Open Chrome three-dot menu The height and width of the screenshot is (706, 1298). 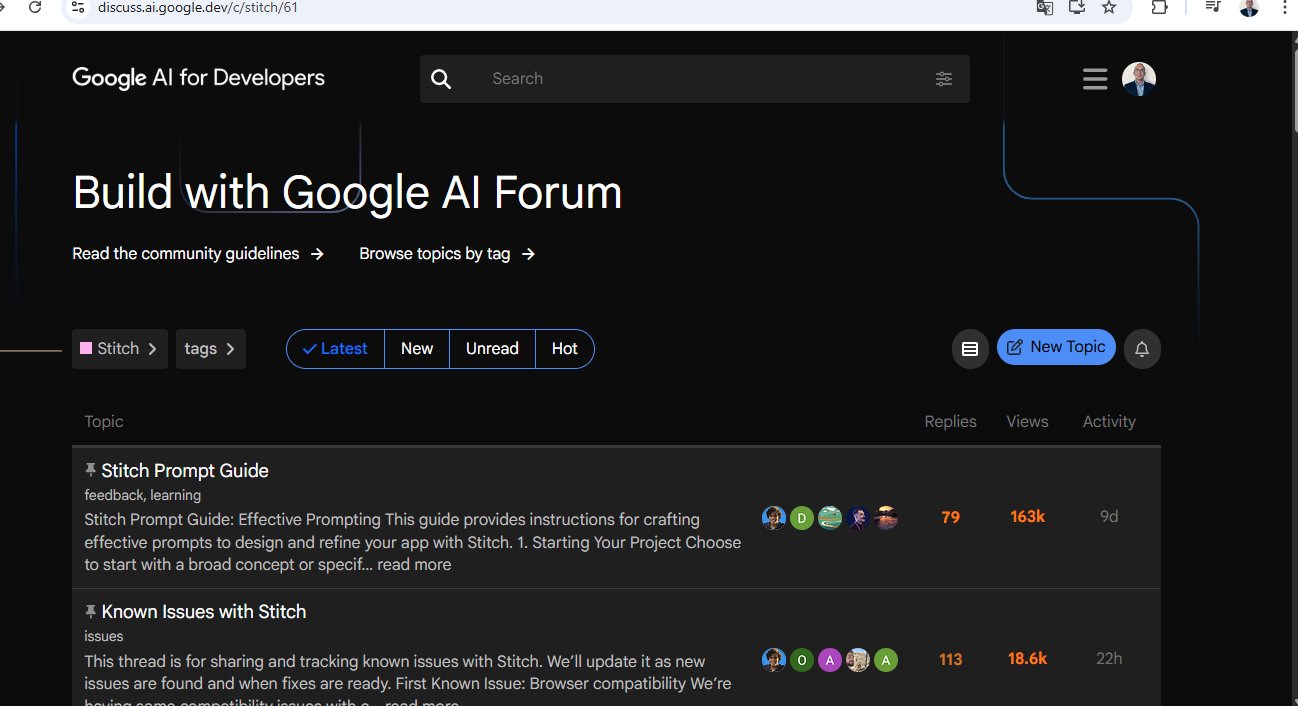pos(1285,8)
